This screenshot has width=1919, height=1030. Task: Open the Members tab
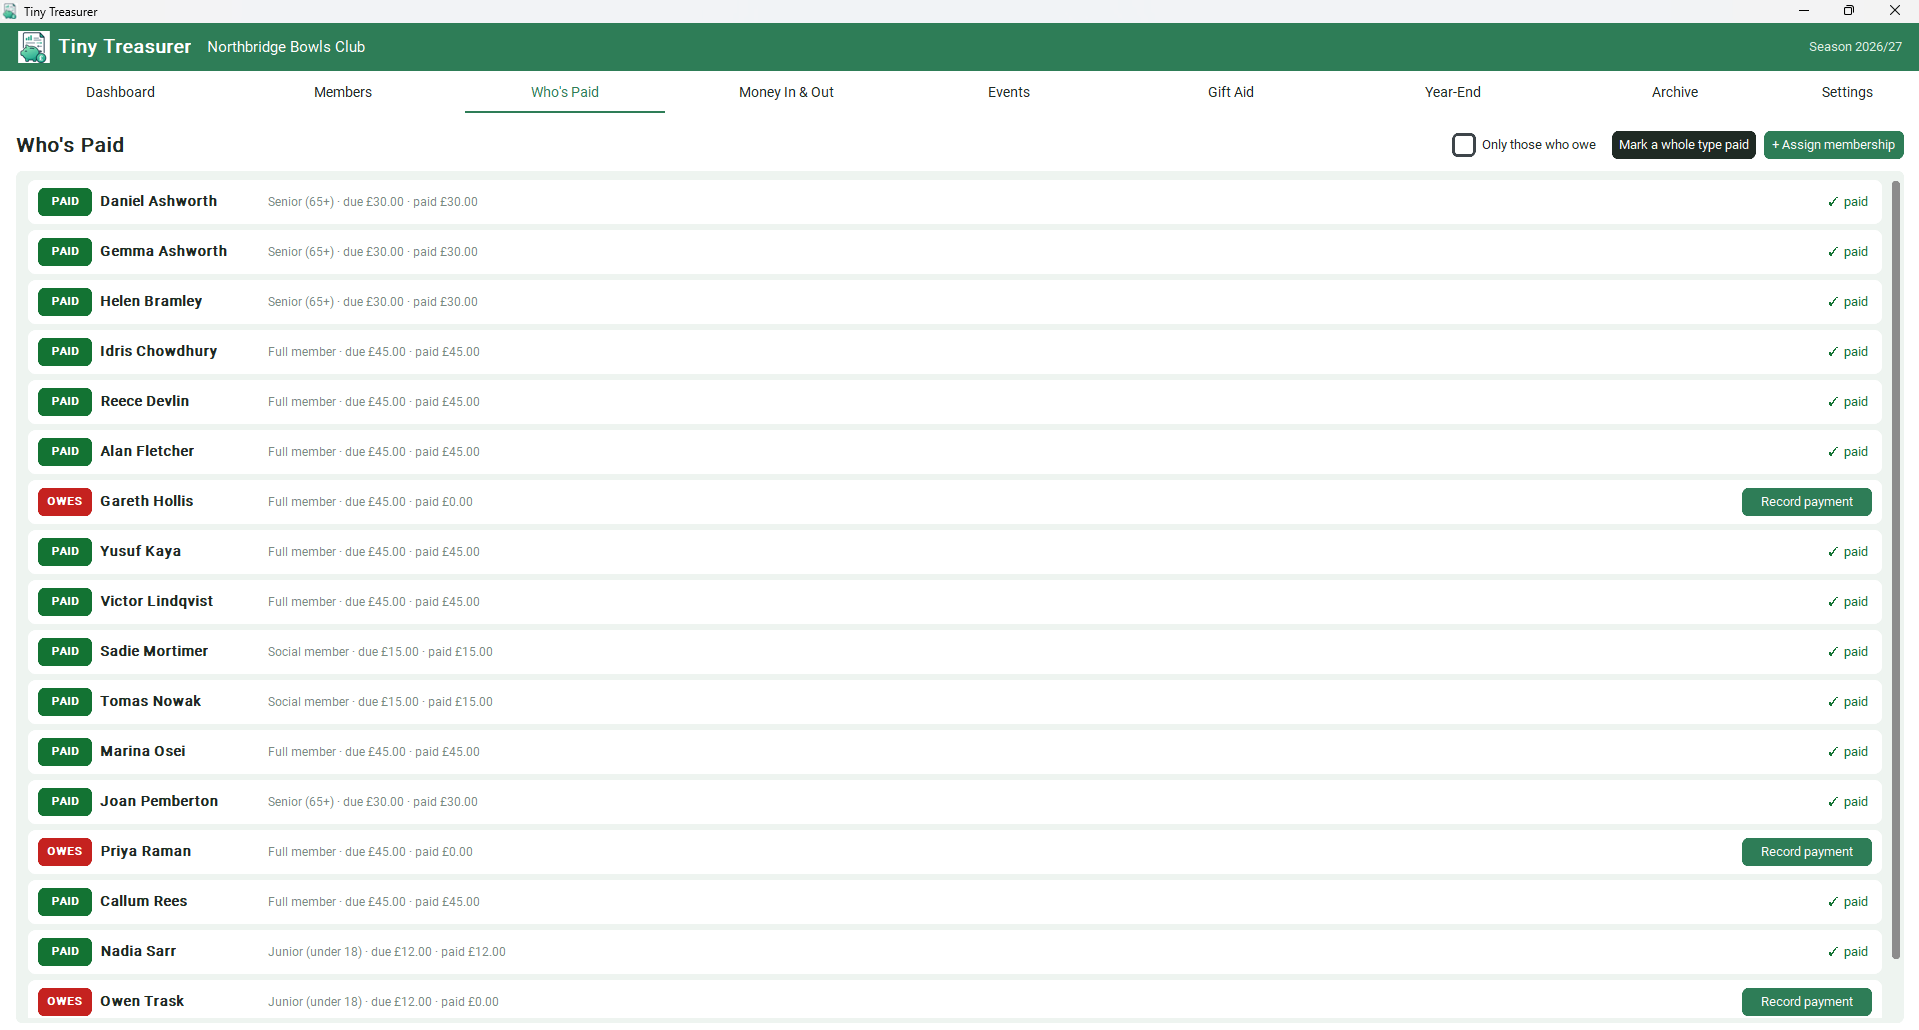coord(343,92)
